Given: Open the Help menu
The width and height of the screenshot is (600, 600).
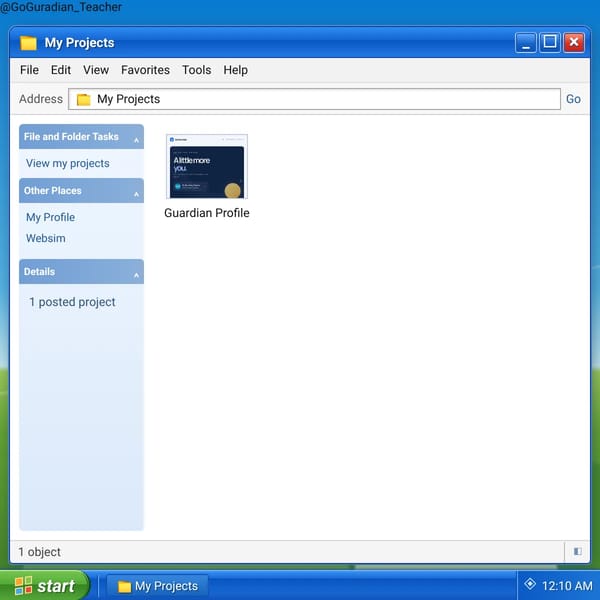Looking at the screenshot, I should coord(235,70).
